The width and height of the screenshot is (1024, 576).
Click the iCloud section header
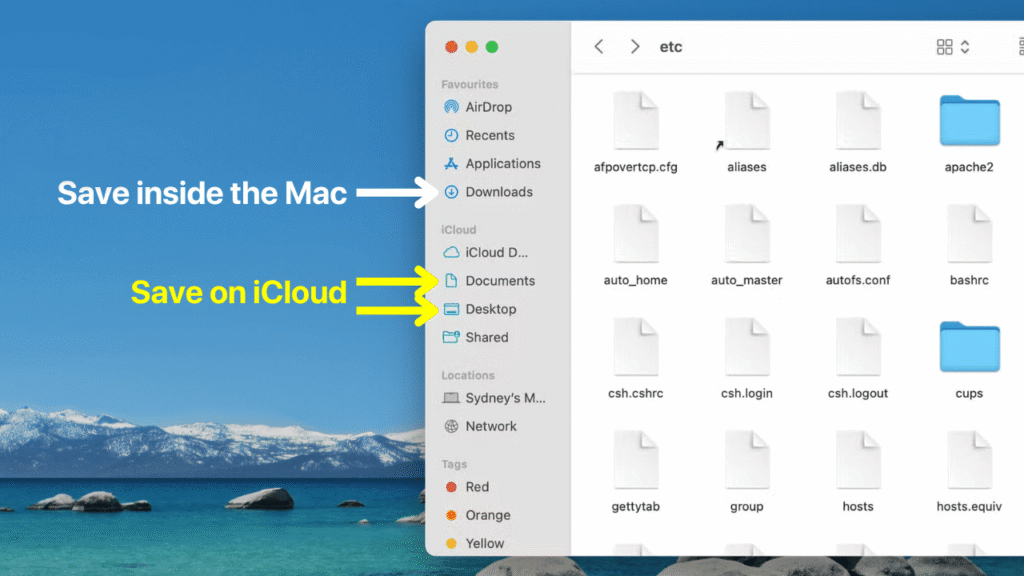pyautogui.click(x=458, y=230)
